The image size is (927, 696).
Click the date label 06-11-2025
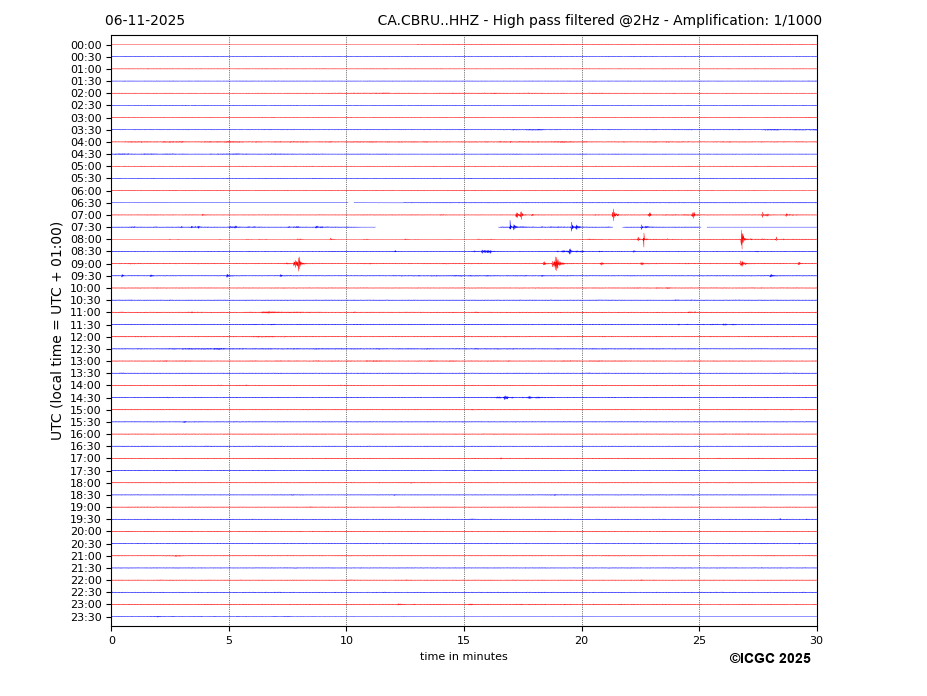coord(145,21)
